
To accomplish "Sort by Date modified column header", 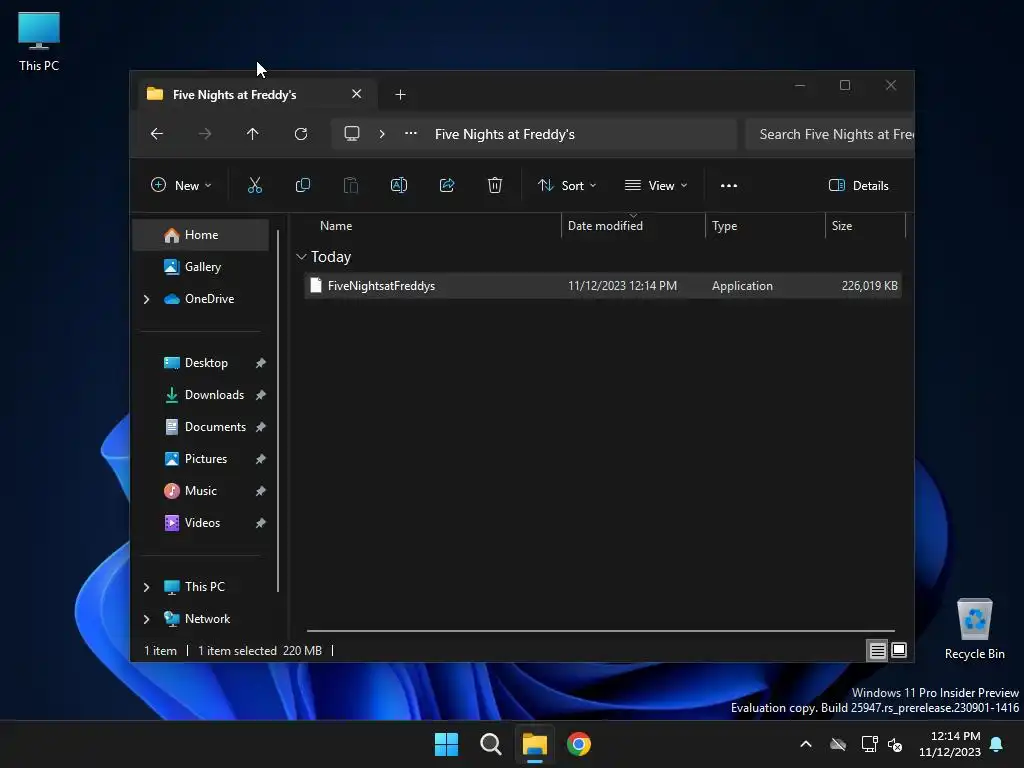I will pyautogui.click(x=633, y=226).
